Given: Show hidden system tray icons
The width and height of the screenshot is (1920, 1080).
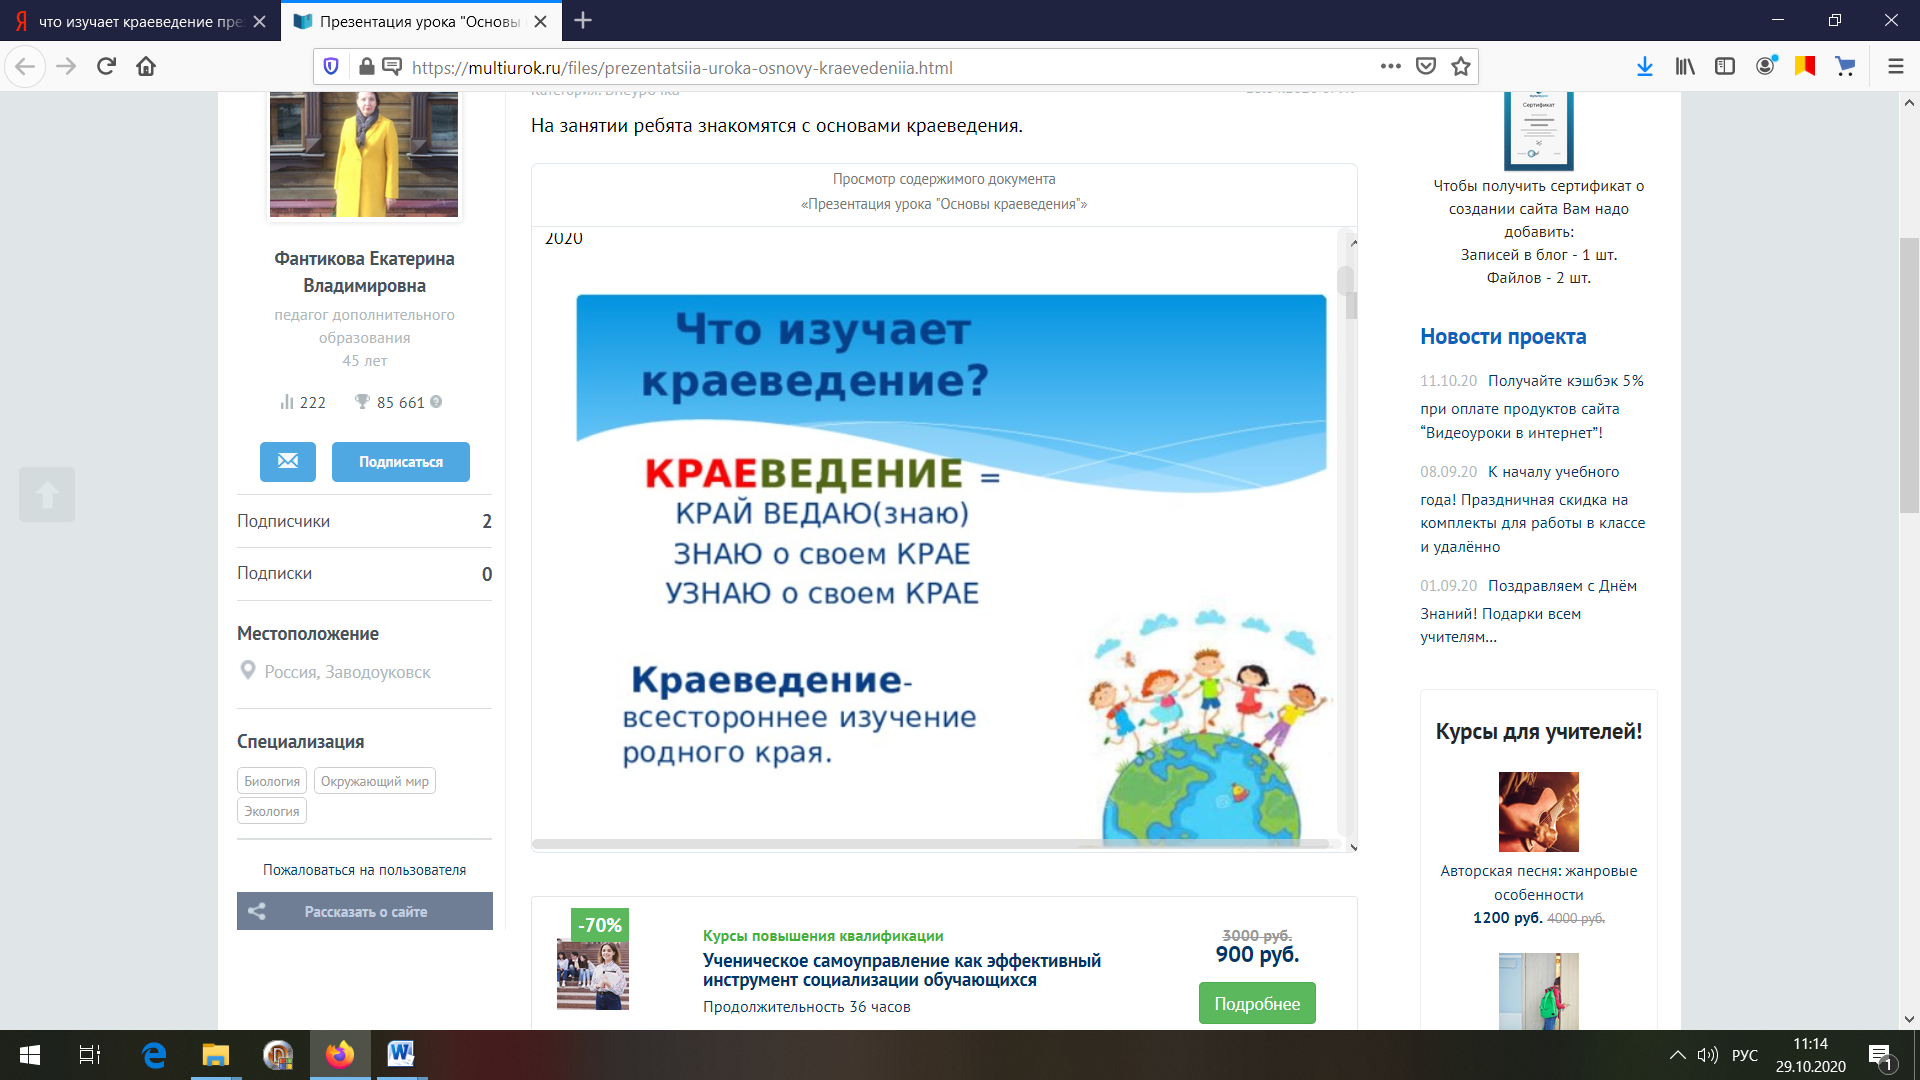Looking at the screenshot, I should [x=1677, y=1055].
